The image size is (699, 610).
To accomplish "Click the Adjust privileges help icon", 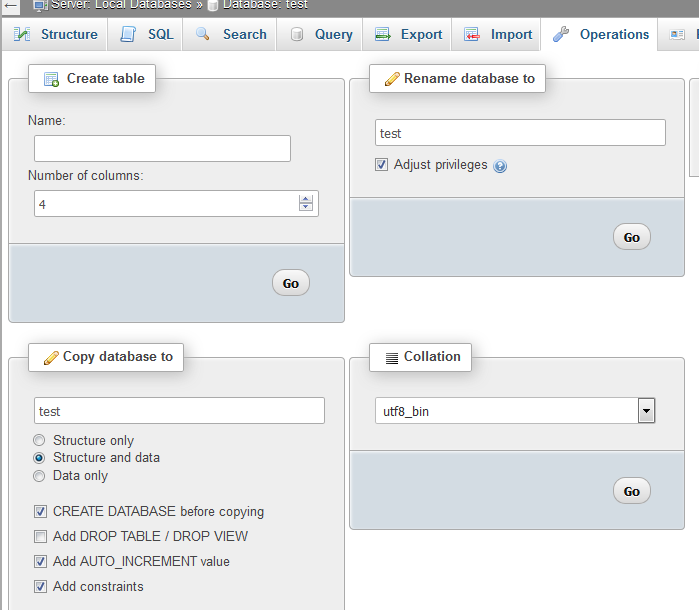I will coord(500,166).
